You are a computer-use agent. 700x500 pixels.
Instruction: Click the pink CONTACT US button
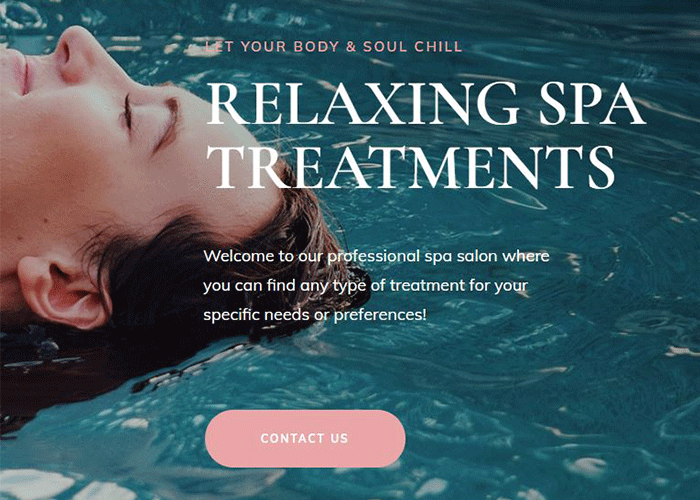(305, 438)
